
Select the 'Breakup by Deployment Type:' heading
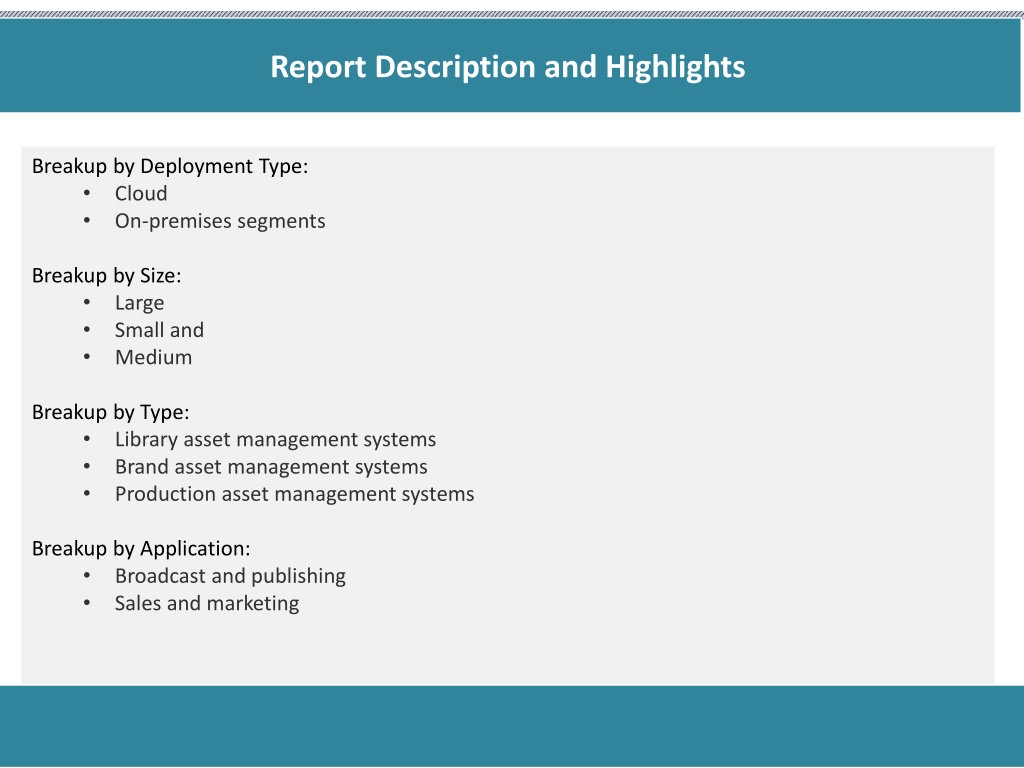170,167
